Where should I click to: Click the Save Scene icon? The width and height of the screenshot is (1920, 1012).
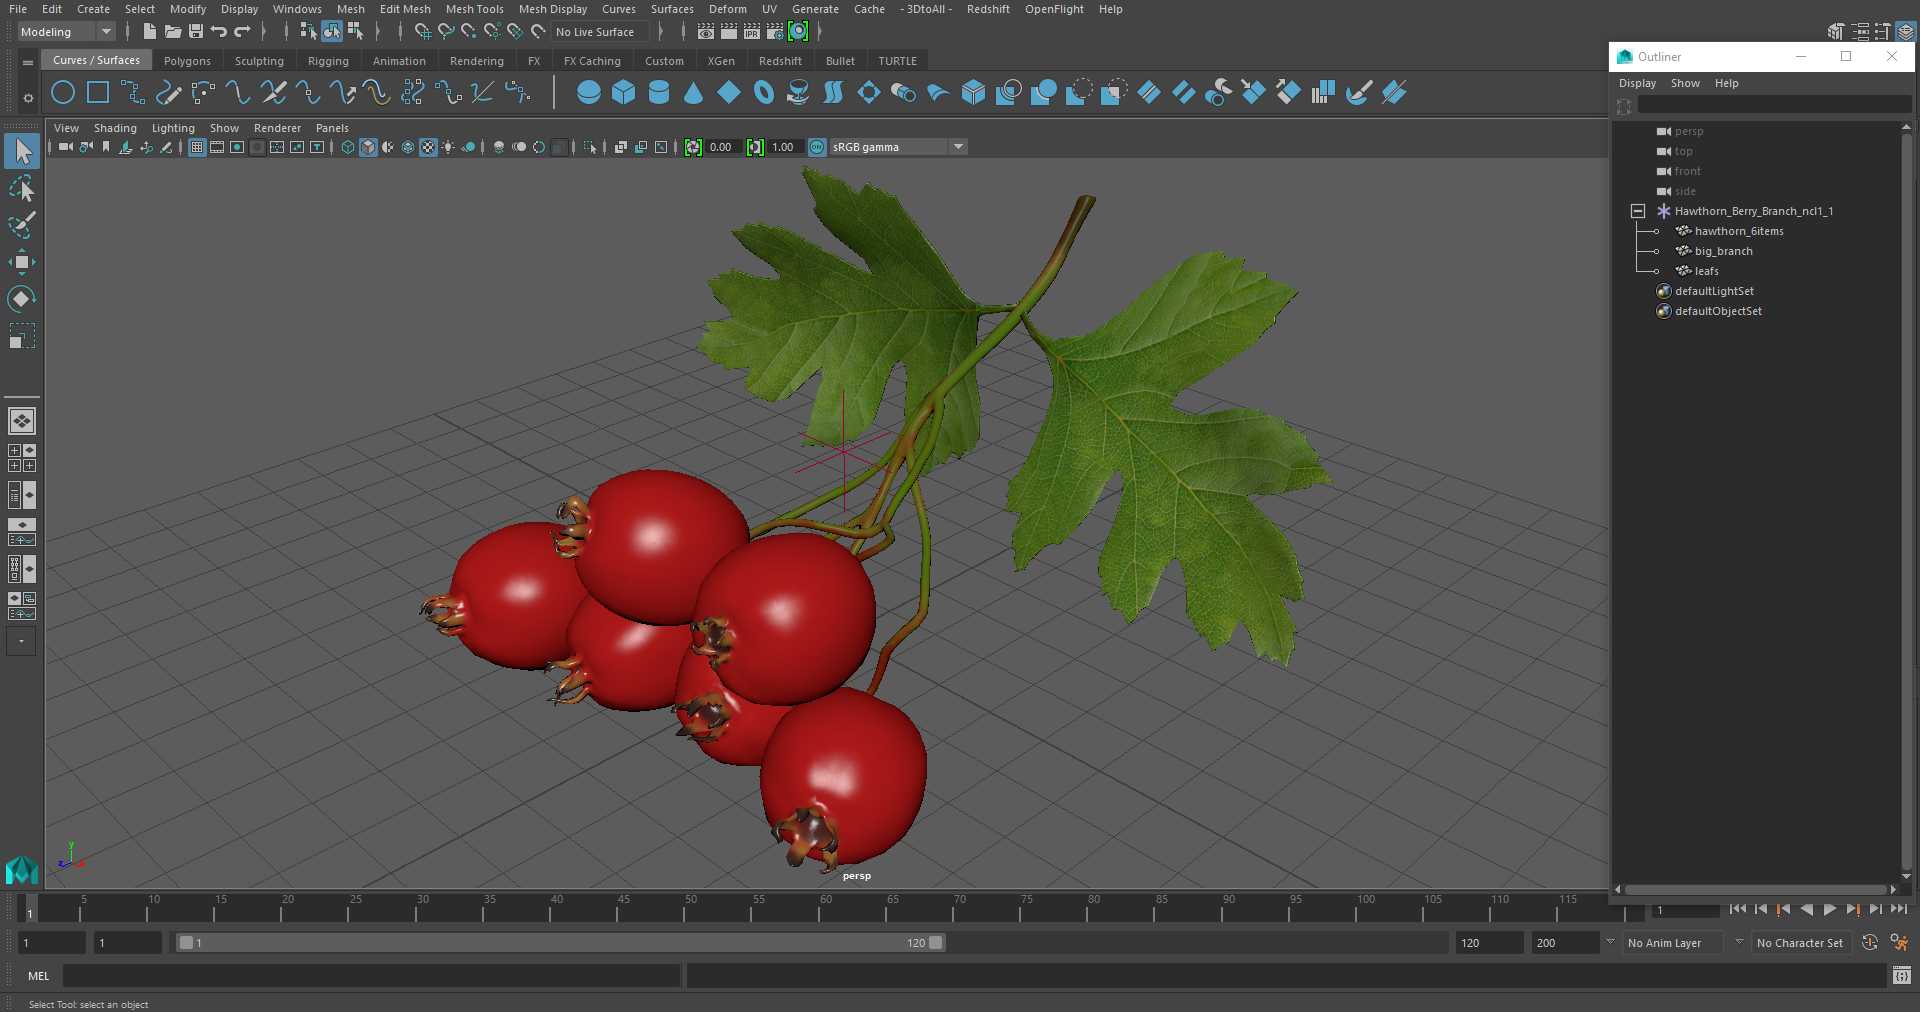click(196, 32)
